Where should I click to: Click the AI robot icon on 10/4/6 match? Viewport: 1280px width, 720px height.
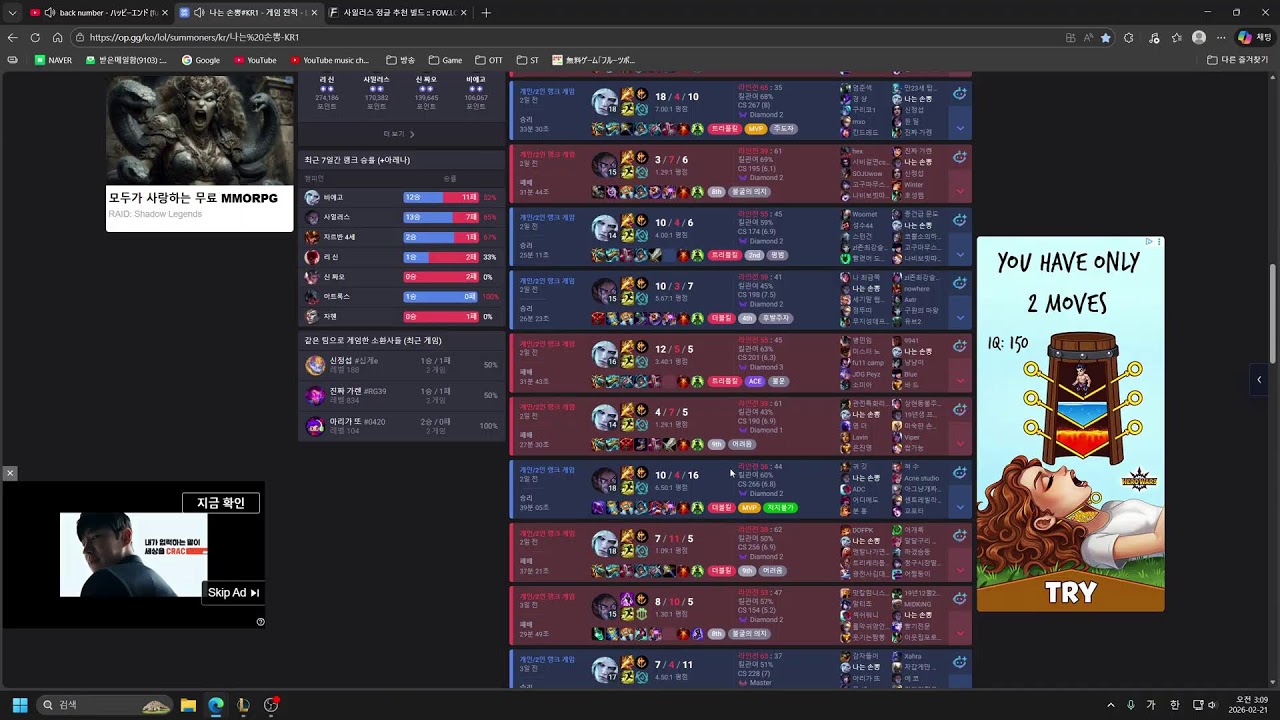pyautogui.click(x=960, y=220)
